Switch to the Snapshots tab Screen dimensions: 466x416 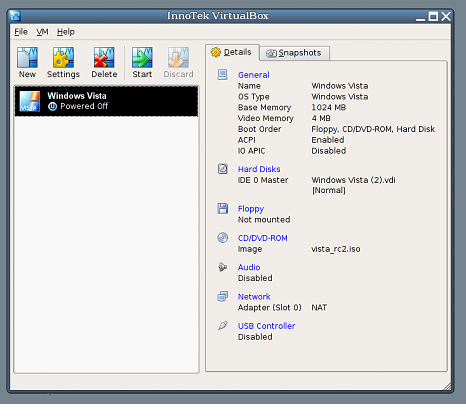(295, 53)
